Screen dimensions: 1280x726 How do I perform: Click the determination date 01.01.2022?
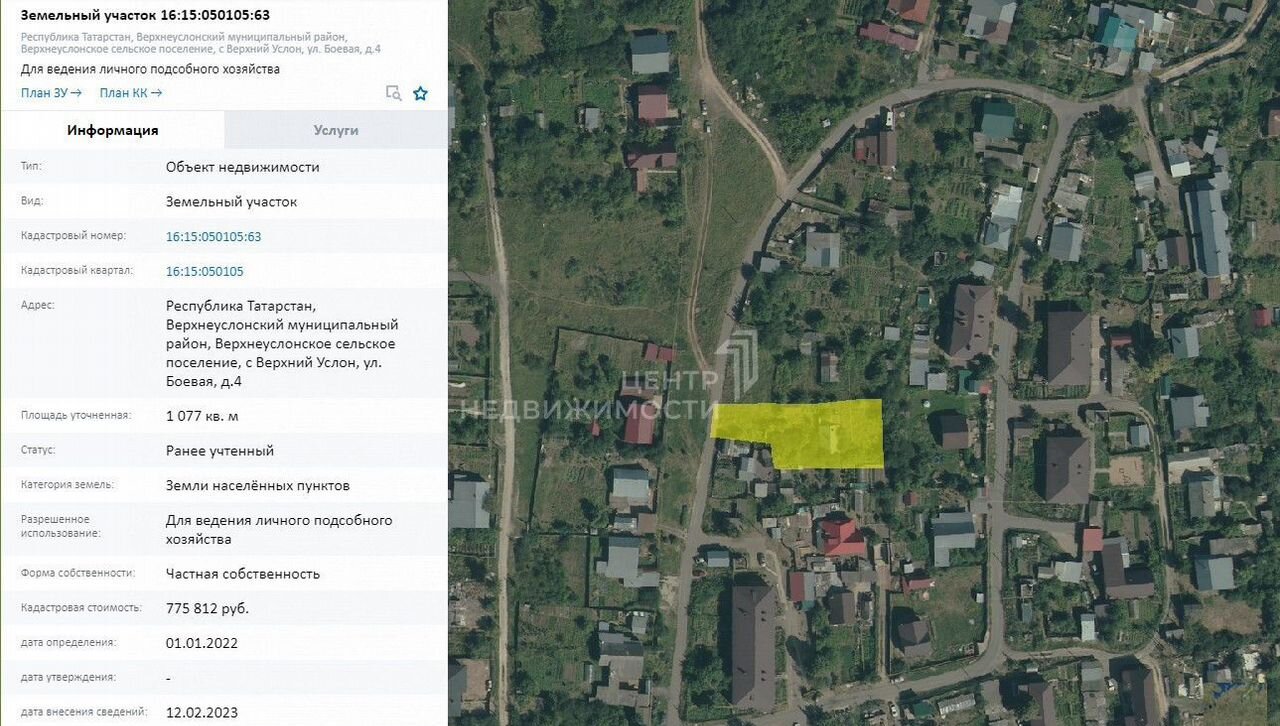(x=201, y=643)
